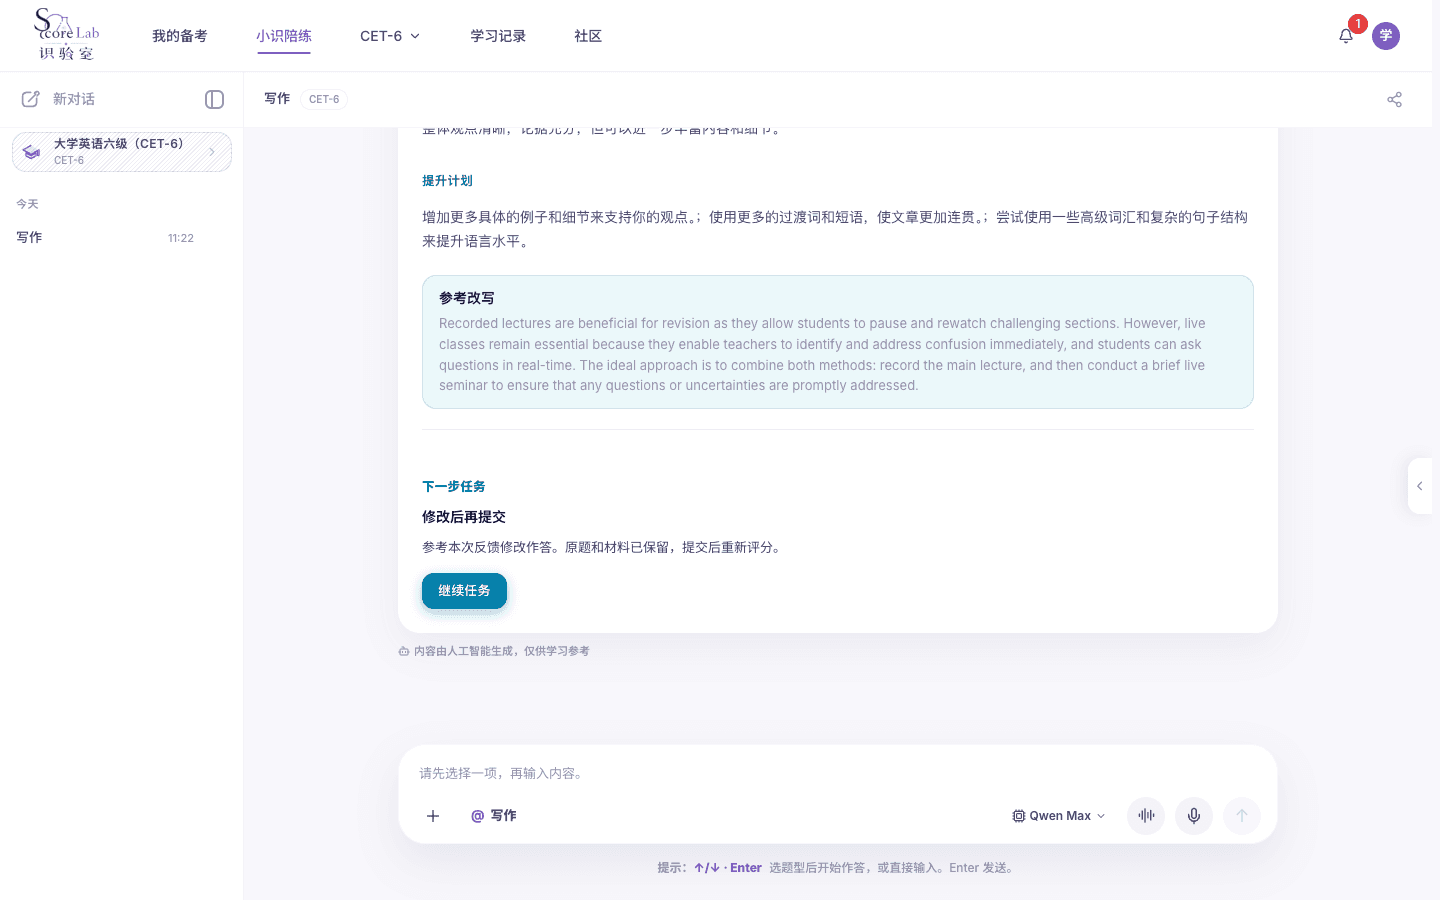Open the user avatar menu
The height and width of the screenshot is (900, 1440).
(1386, 36)
